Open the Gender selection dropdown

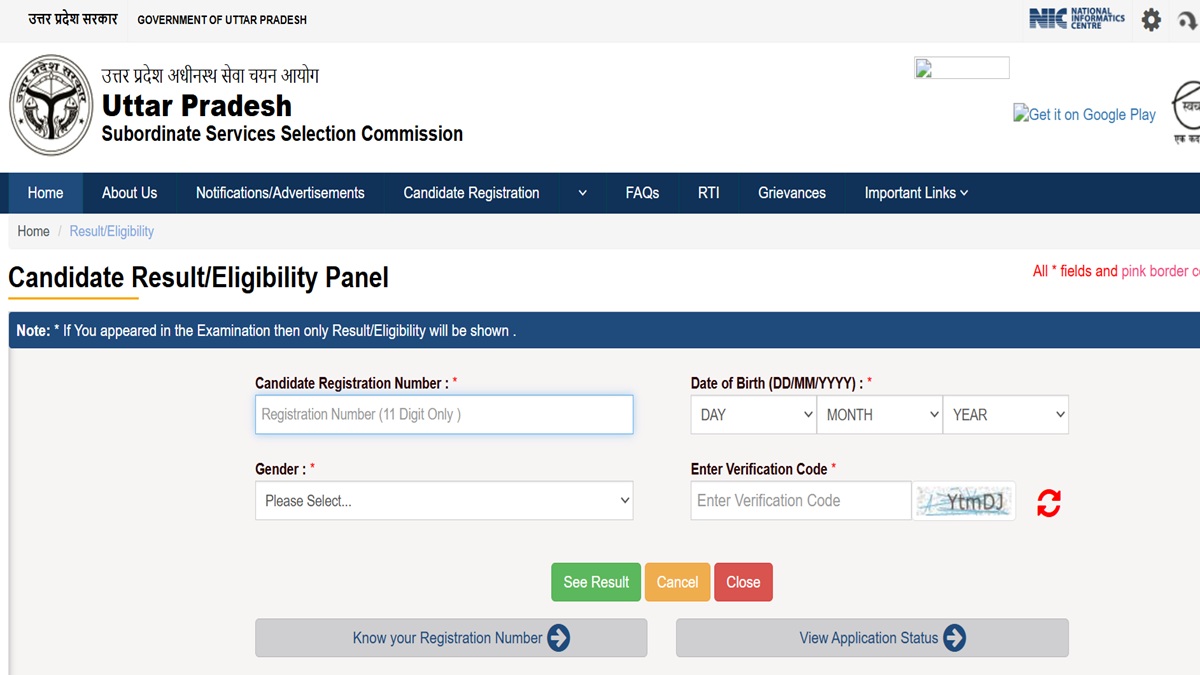[444, 500]
